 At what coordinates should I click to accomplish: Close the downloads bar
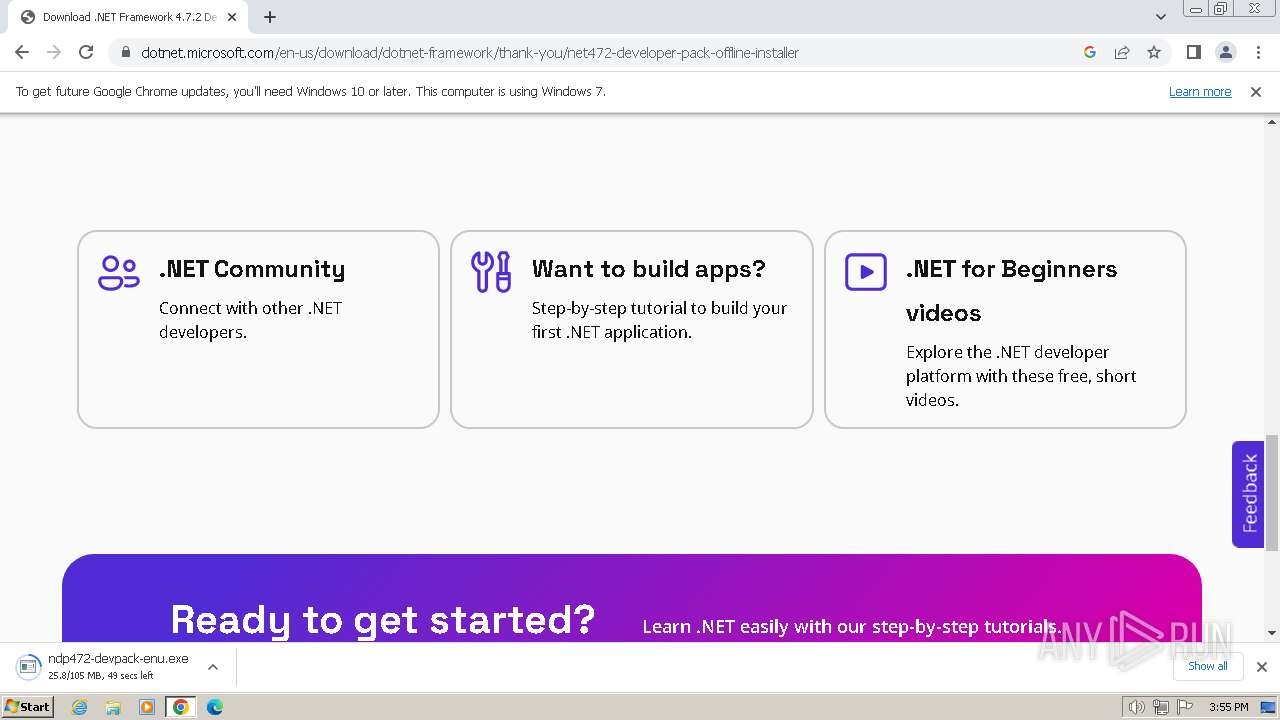[x=1262, y=667]
